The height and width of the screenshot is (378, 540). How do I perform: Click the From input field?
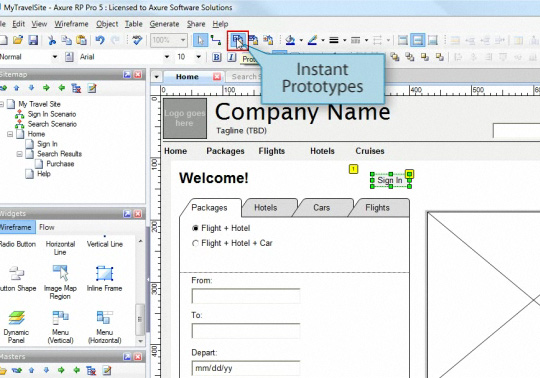point(246,295)
